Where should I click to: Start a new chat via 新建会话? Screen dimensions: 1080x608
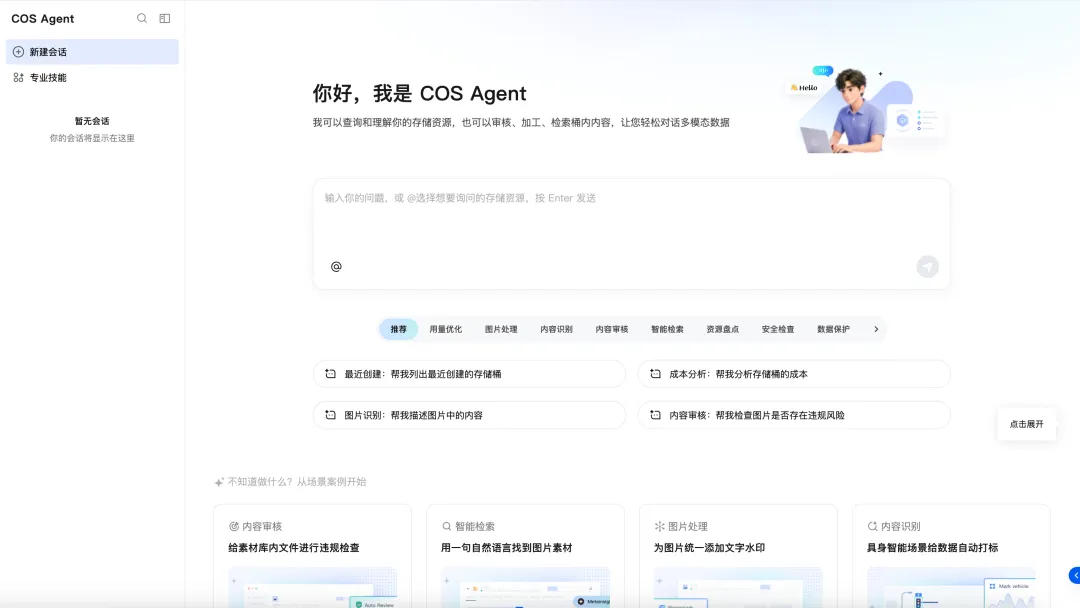[92, 52]
